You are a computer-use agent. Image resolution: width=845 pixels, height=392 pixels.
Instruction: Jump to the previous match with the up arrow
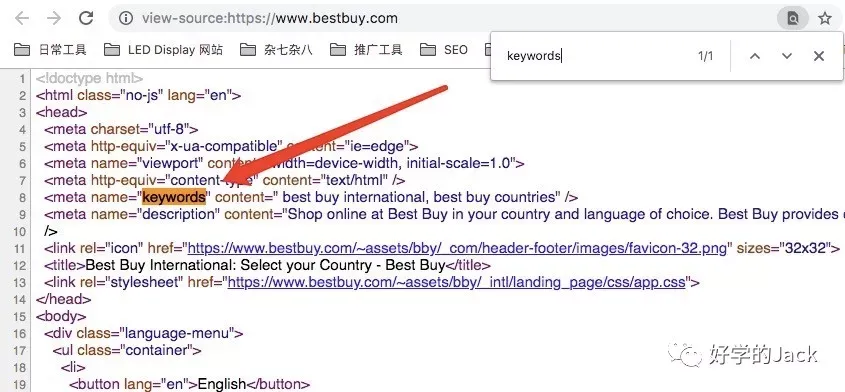754,56
